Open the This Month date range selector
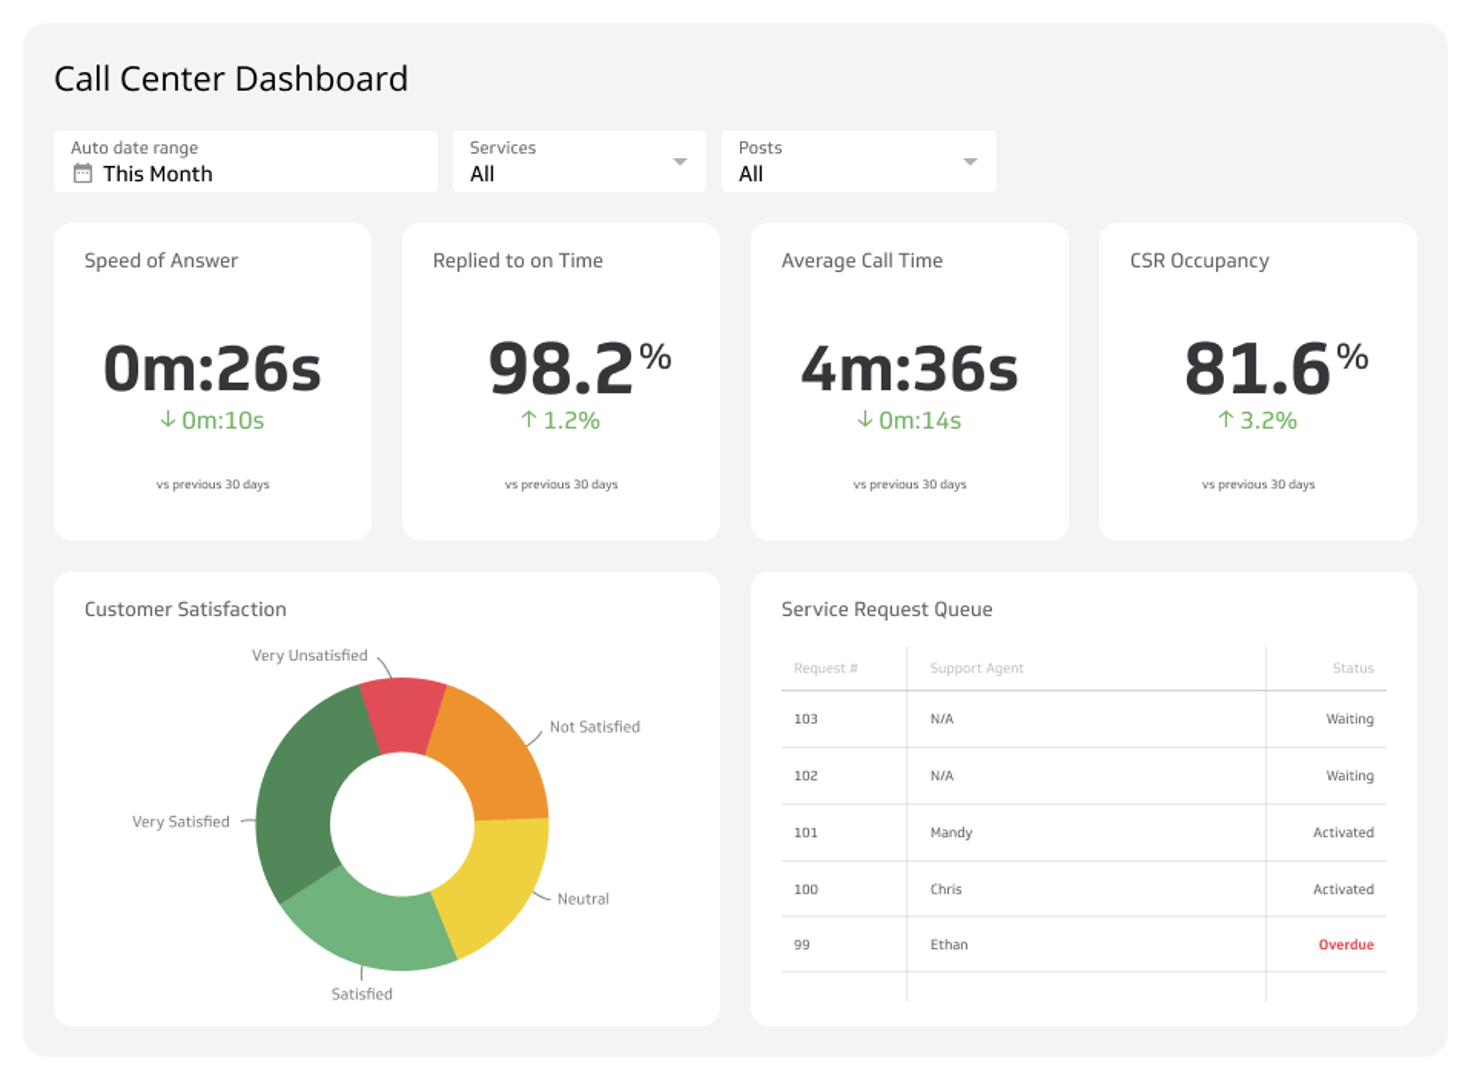This screenshot has width=1471, height=1080. click(157, 174)
